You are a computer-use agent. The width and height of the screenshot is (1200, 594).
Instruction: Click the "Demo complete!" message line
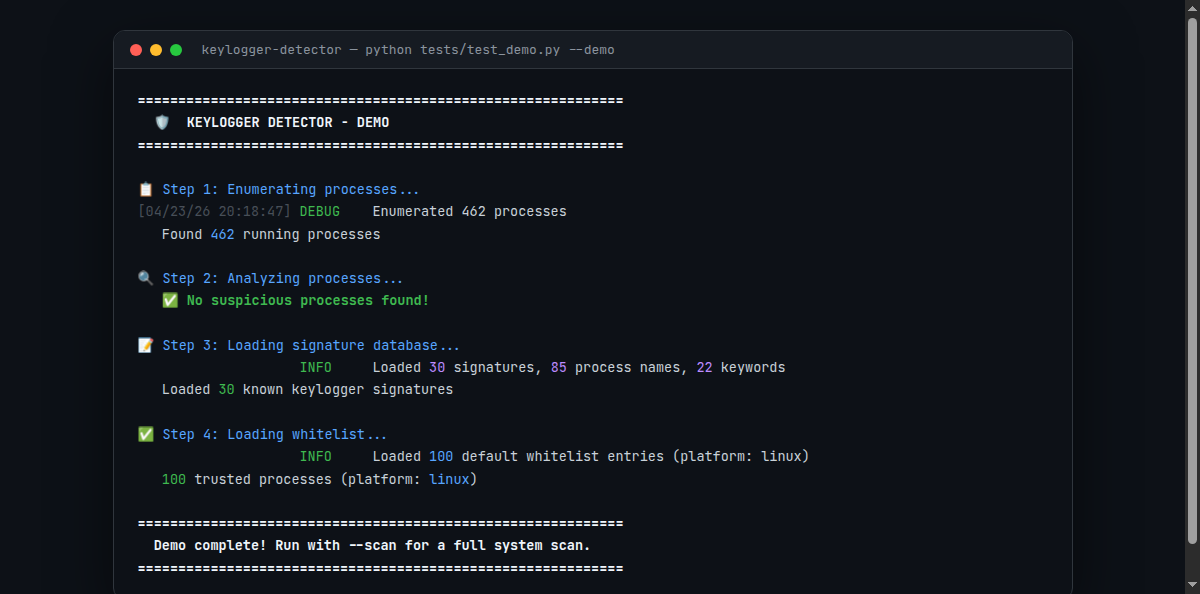pyautogui.click(x=372, y=546)
